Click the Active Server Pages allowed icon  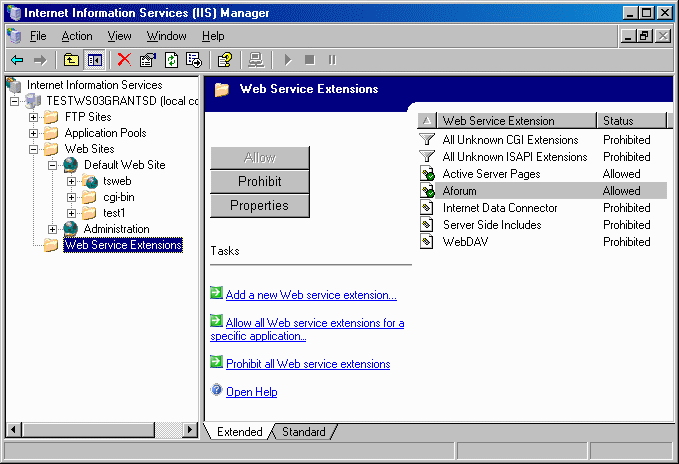427,174
